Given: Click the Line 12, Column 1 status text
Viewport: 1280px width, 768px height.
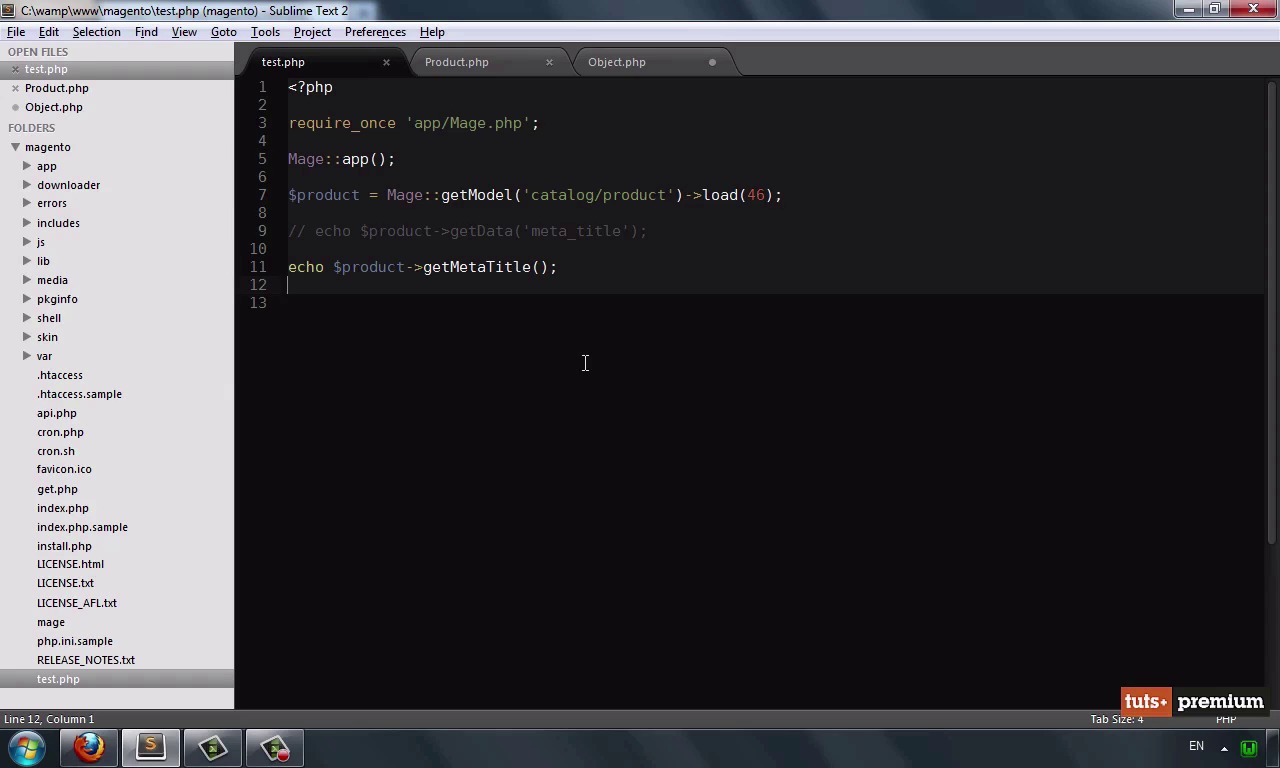Looking at the screenshot, I should pyautogui.click(x=49, y=719).
